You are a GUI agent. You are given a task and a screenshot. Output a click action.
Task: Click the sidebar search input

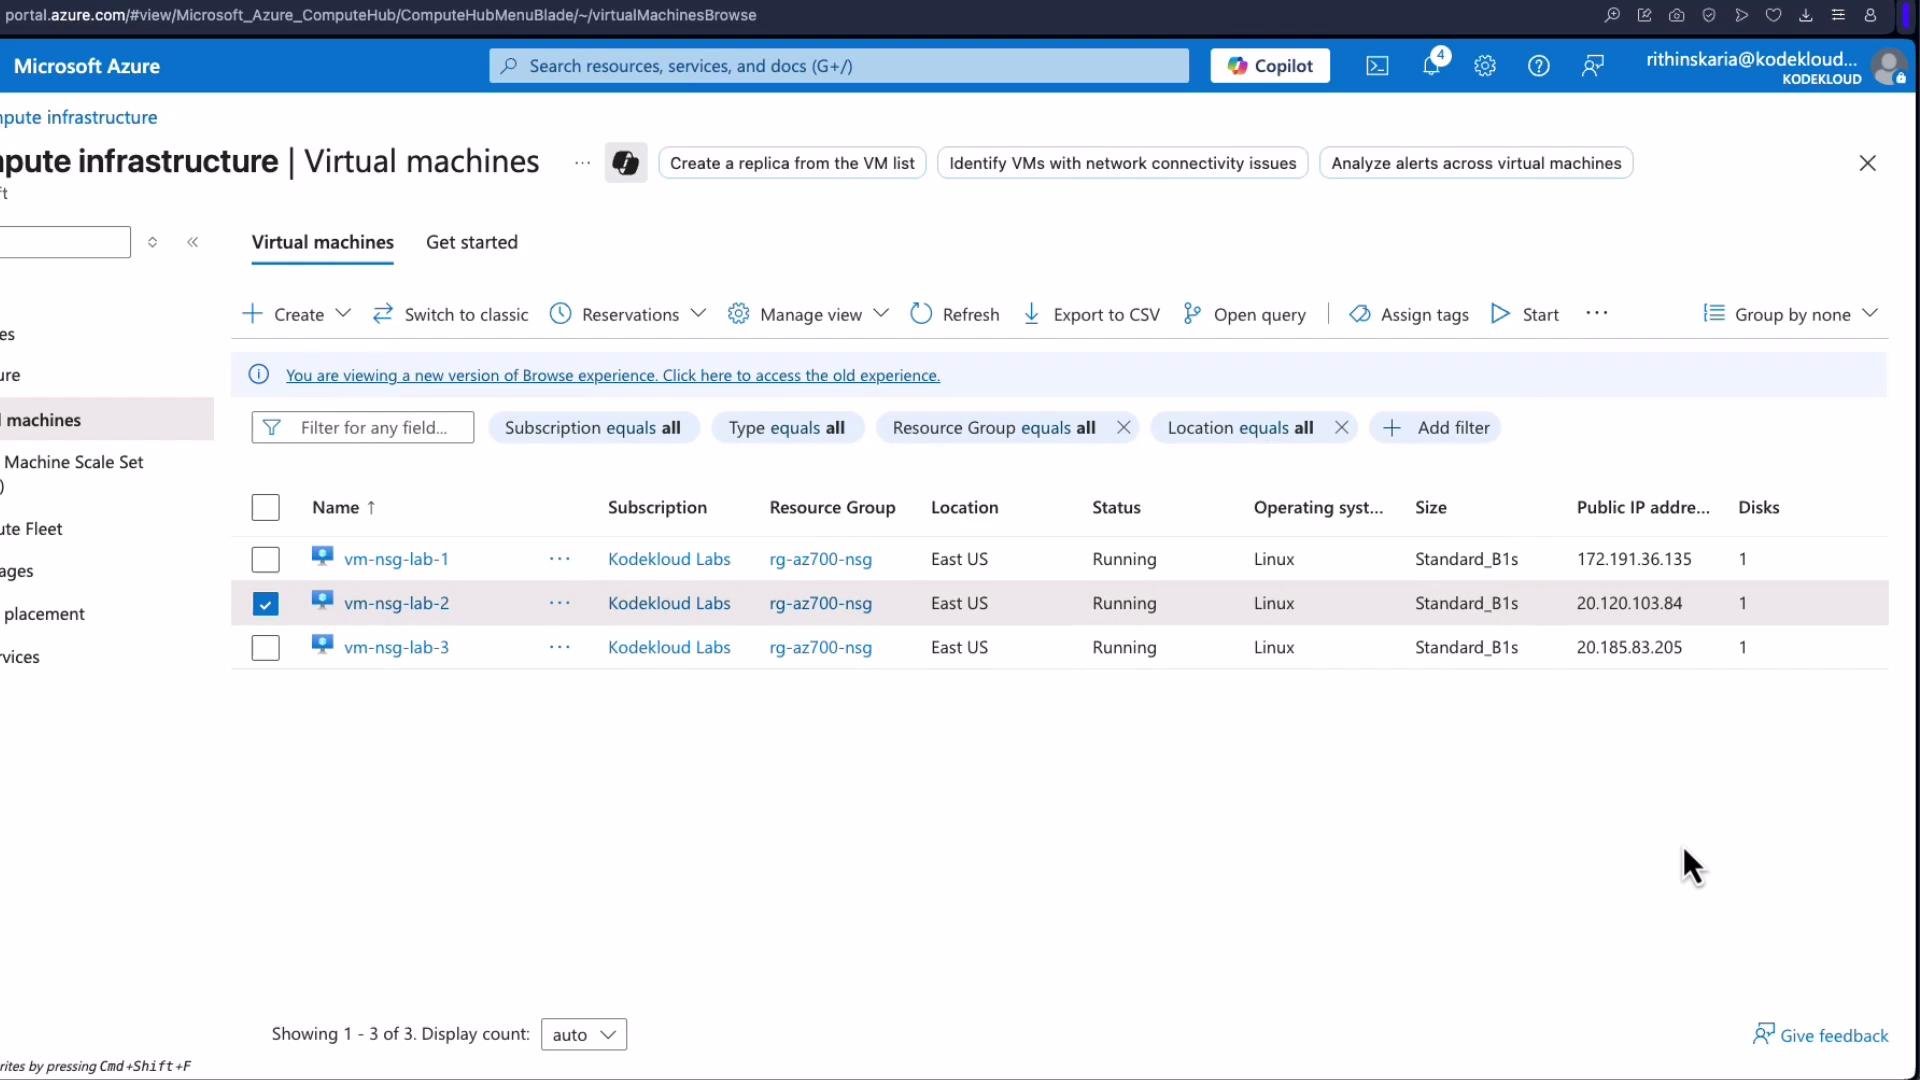click(x=65, y=242)
